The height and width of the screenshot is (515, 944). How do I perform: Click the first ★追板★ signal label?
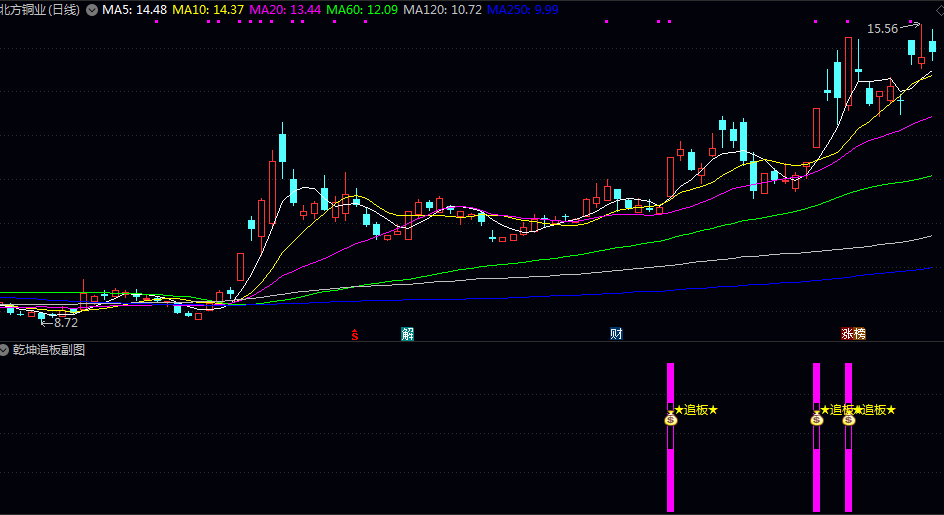[x=696, y=410]
